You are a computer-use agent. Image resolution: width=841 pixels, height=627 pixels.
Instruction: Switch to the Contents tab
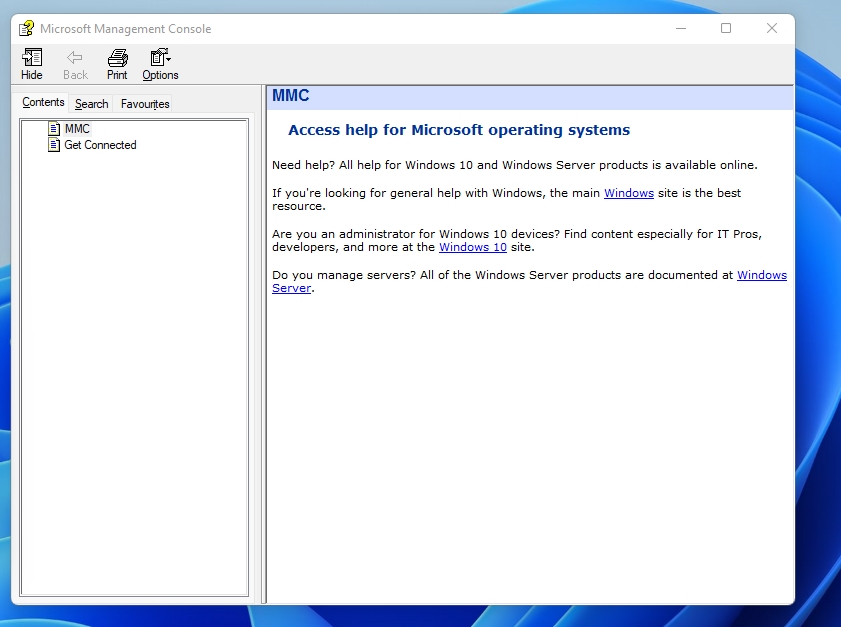click(x=43, y=103)
